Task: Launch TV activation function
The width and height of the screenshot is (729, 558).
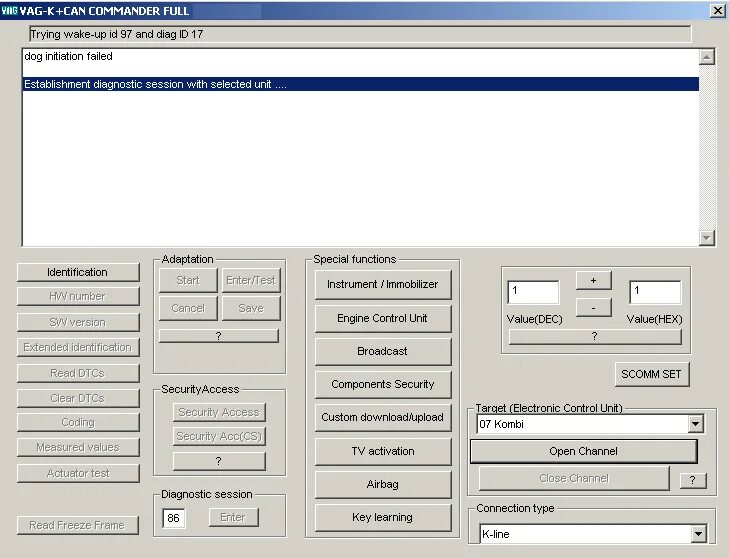Action: [x=383, y=451]
